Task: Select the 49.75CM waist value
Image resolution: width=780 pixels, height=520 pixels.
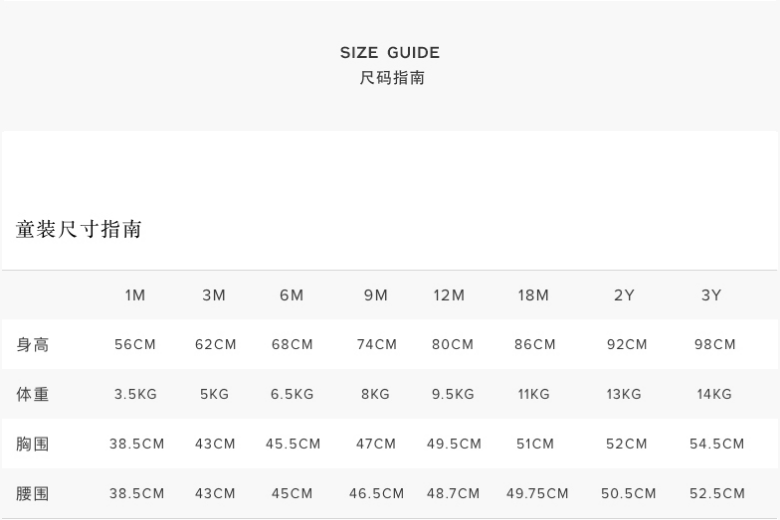Action: 537,493
